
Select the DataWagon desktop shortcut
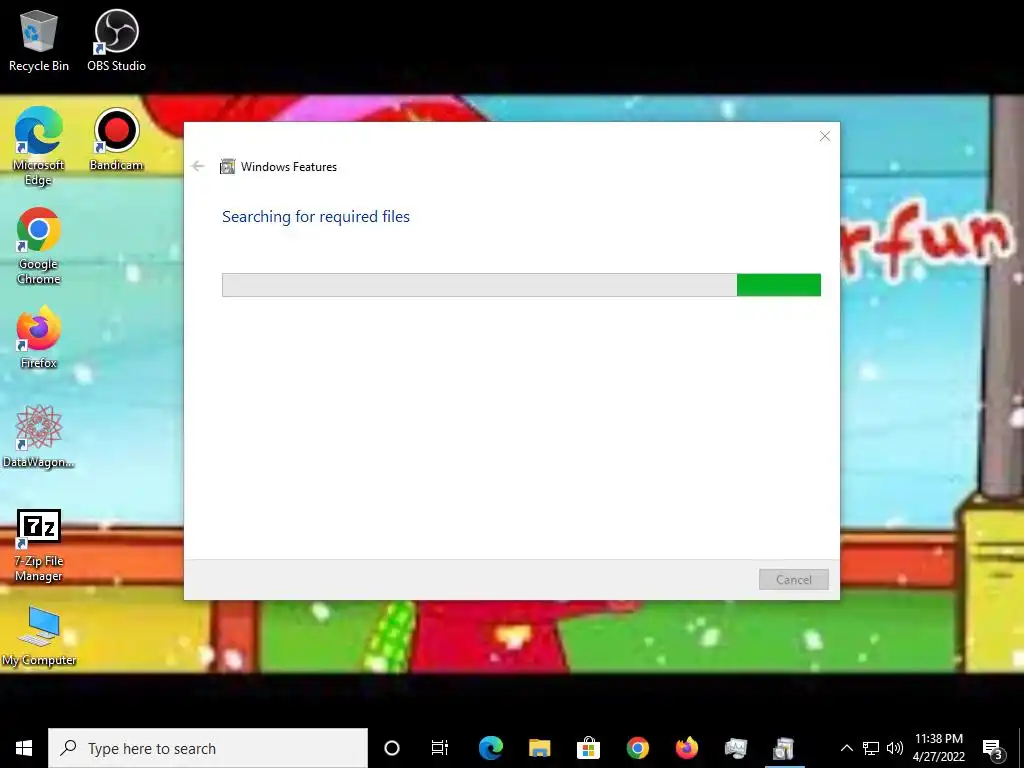click(x=39, y=437)
